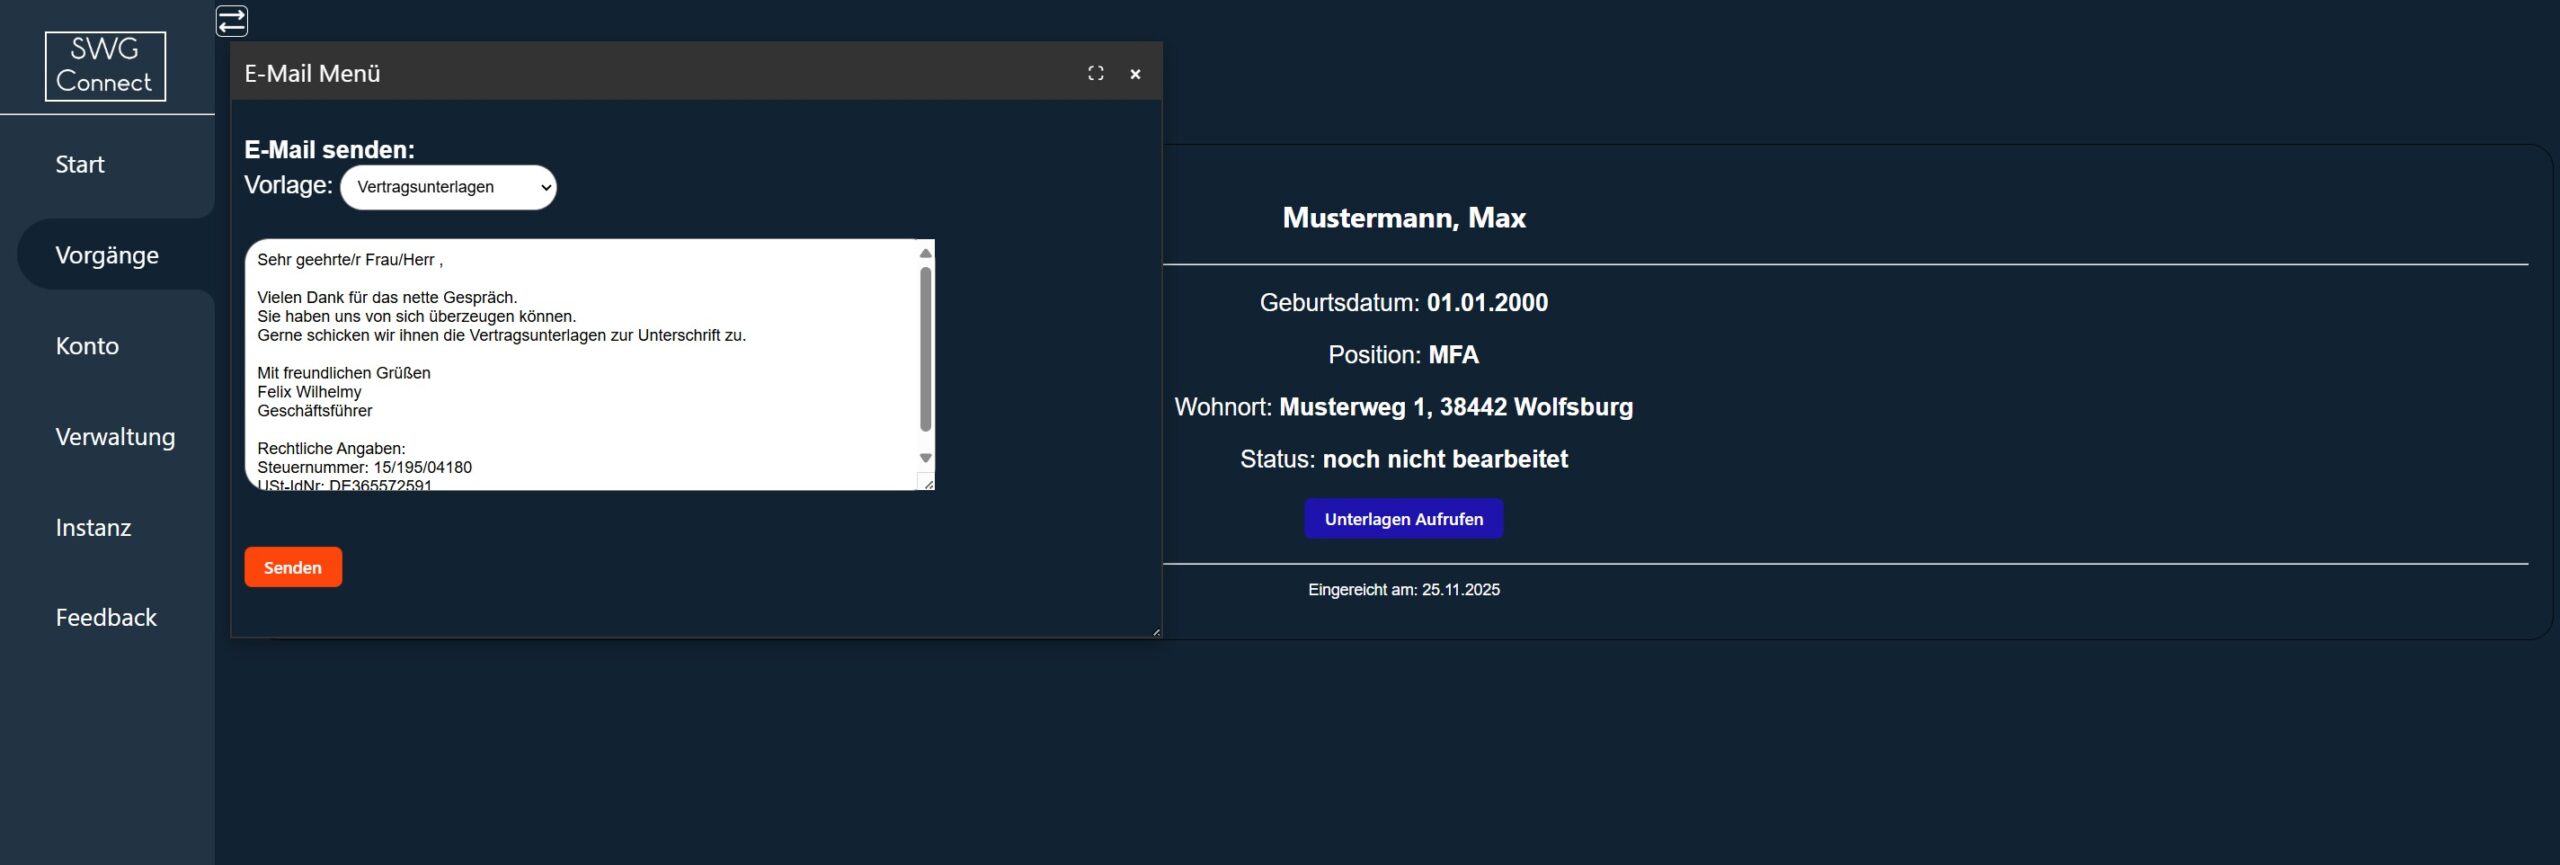Navigate to Verwaltung
This screenshot has width=2560, height=865.
tap(115, 437)
